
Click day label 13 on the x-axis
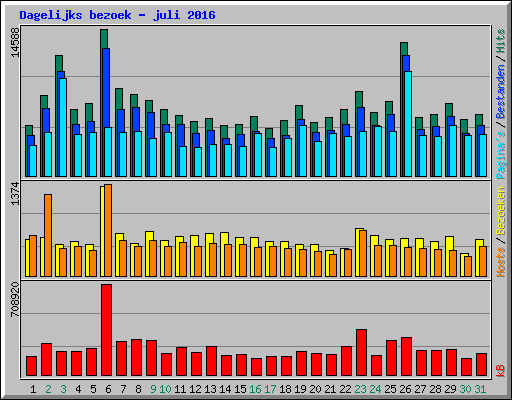[210, 389]
